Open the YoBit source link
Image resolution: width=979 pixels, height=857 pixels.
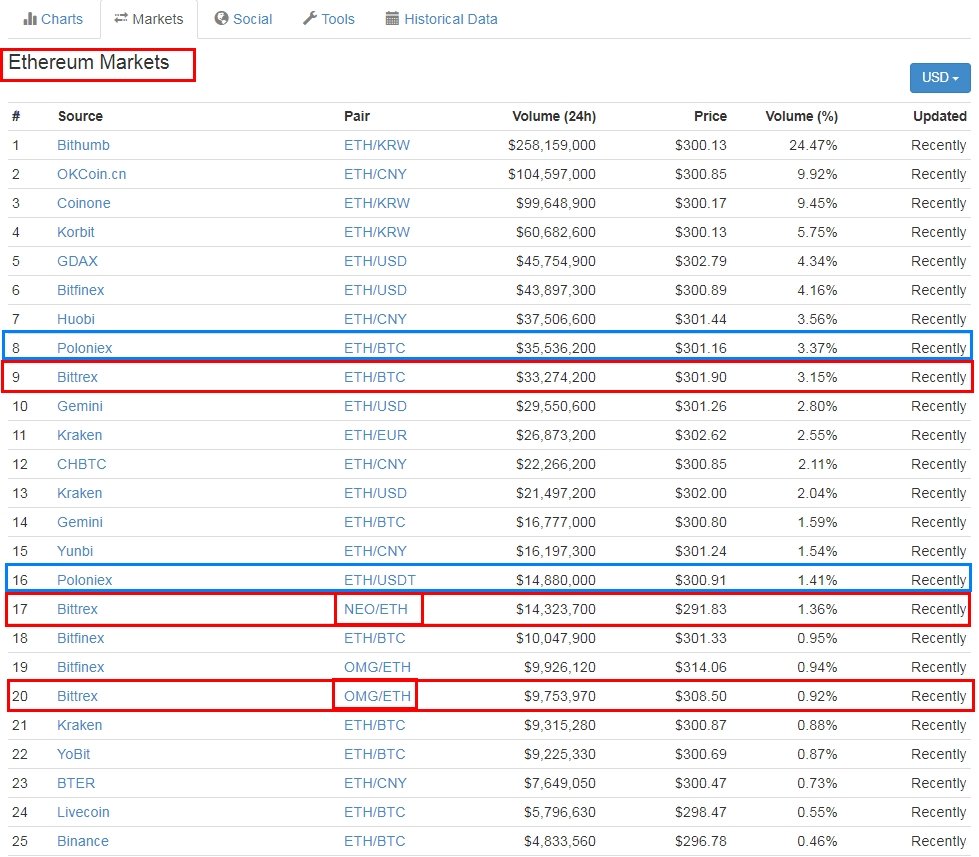[76, 754]
